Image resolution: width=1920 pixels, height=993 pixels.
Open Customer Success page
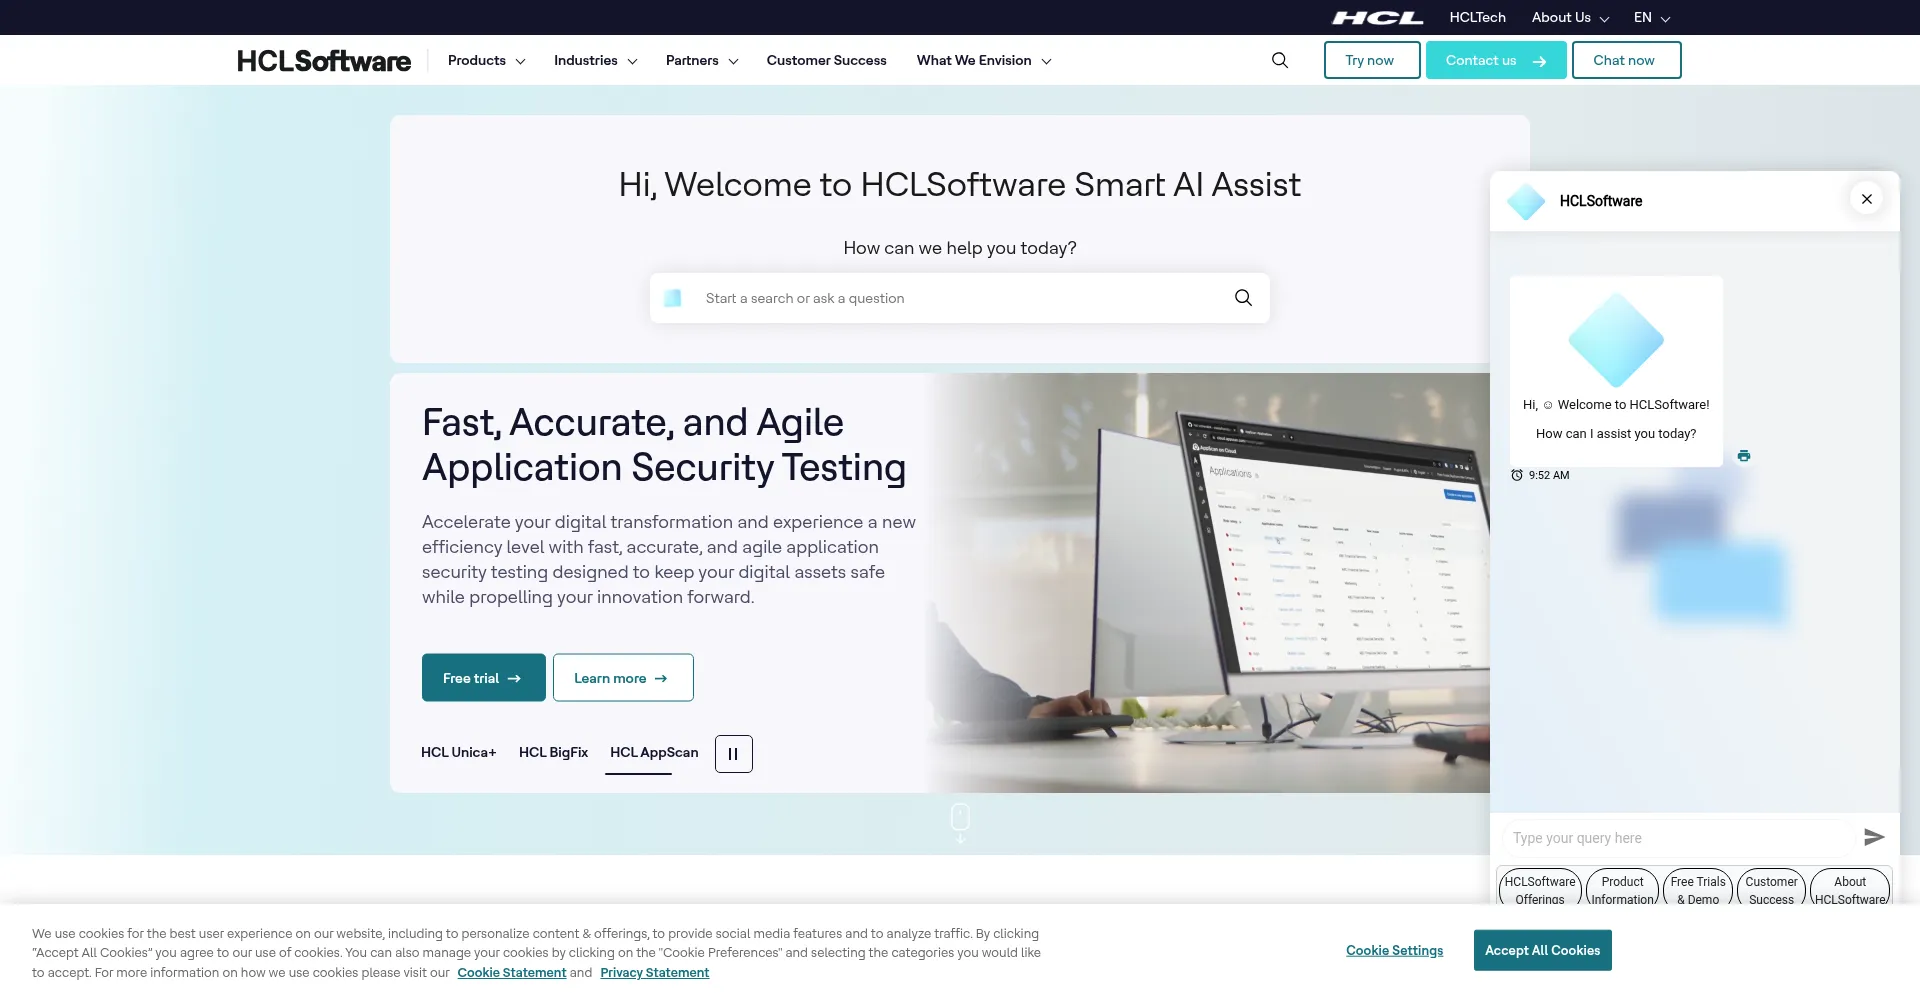pos(826,60)
